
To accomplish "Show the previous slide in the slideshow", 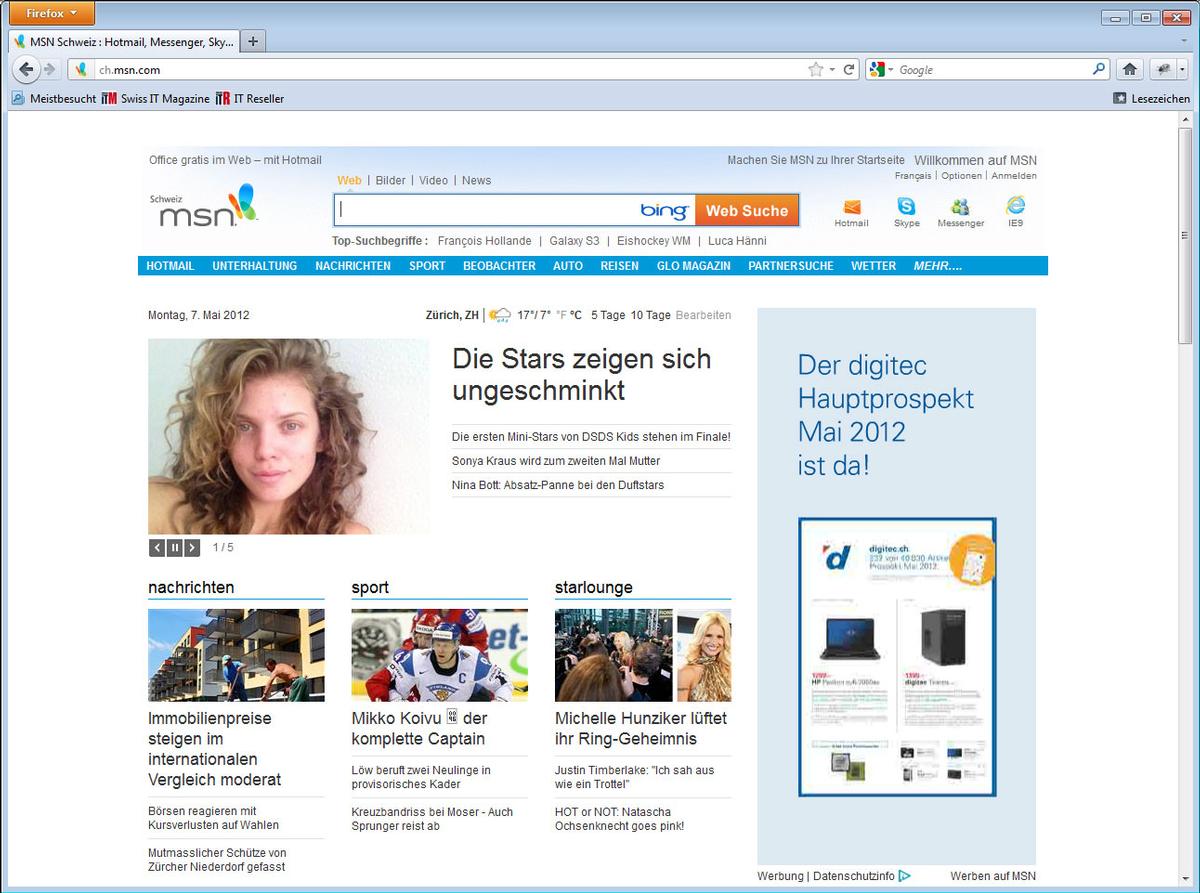I will coord(157,548).
